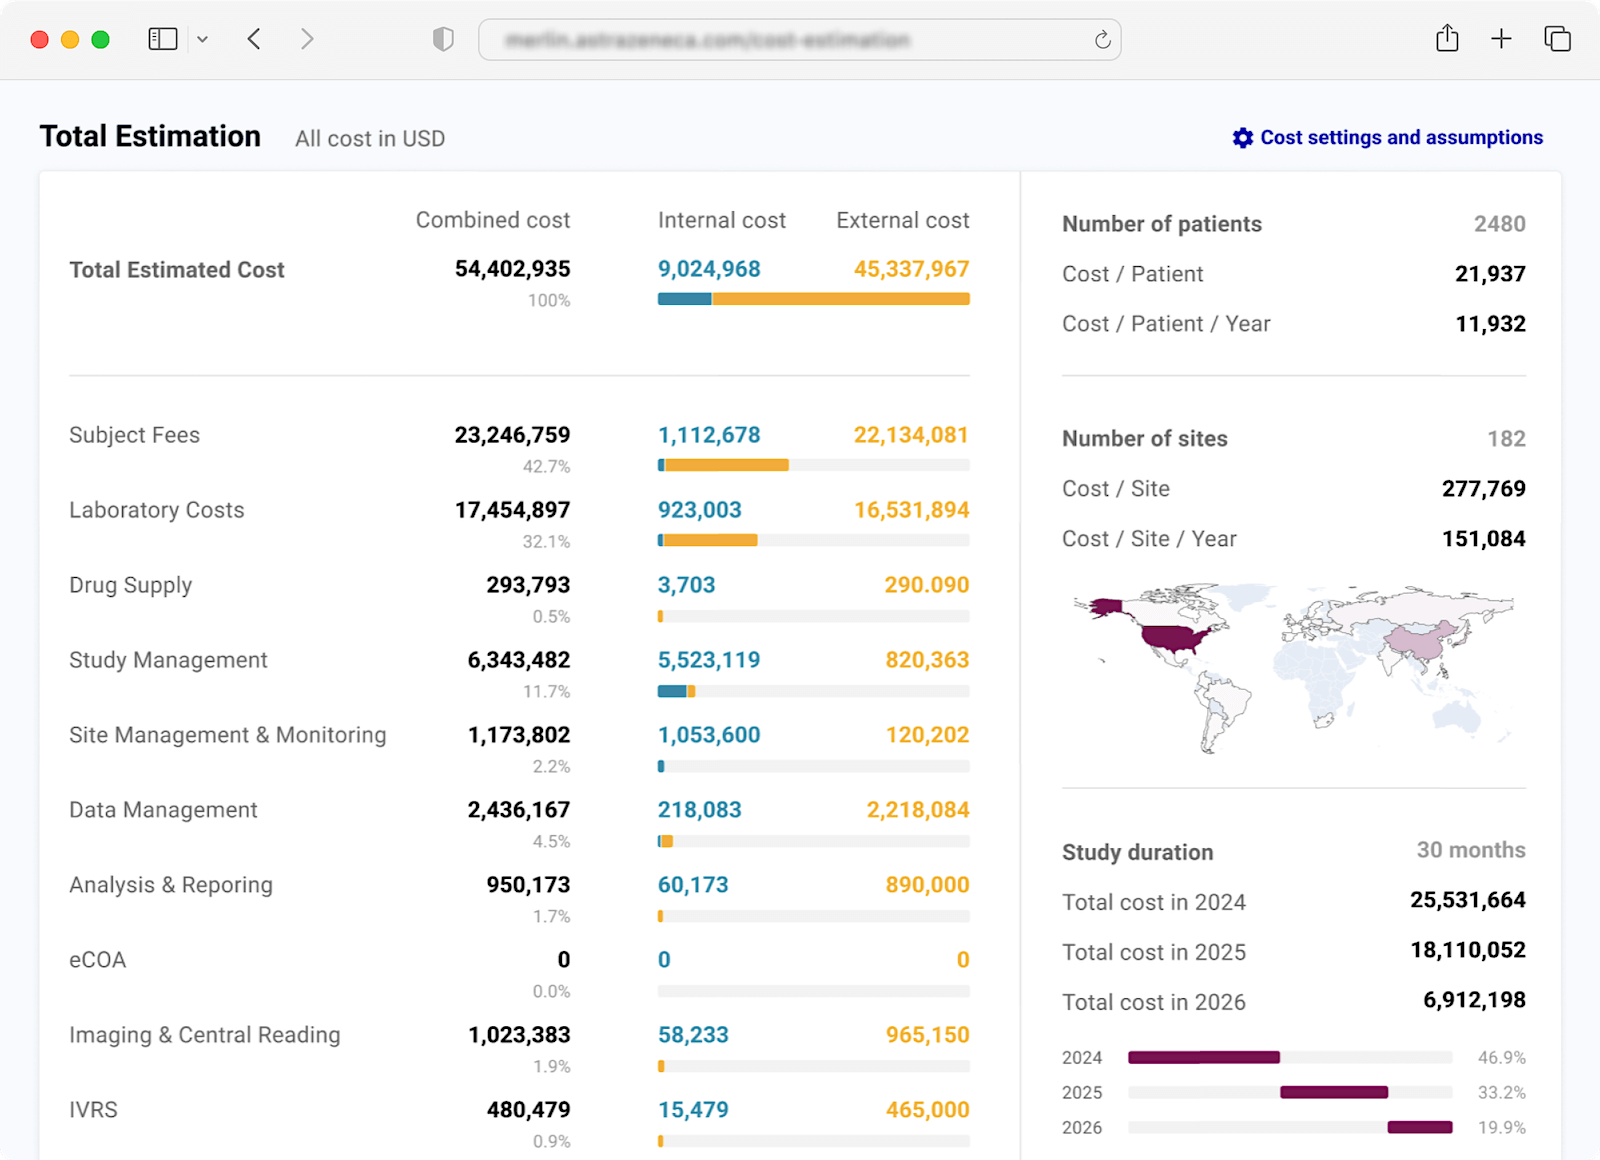Screen dimensions: 1600x1160
Task: Click the privacy shield icon
Action: [x=443, y=39]
